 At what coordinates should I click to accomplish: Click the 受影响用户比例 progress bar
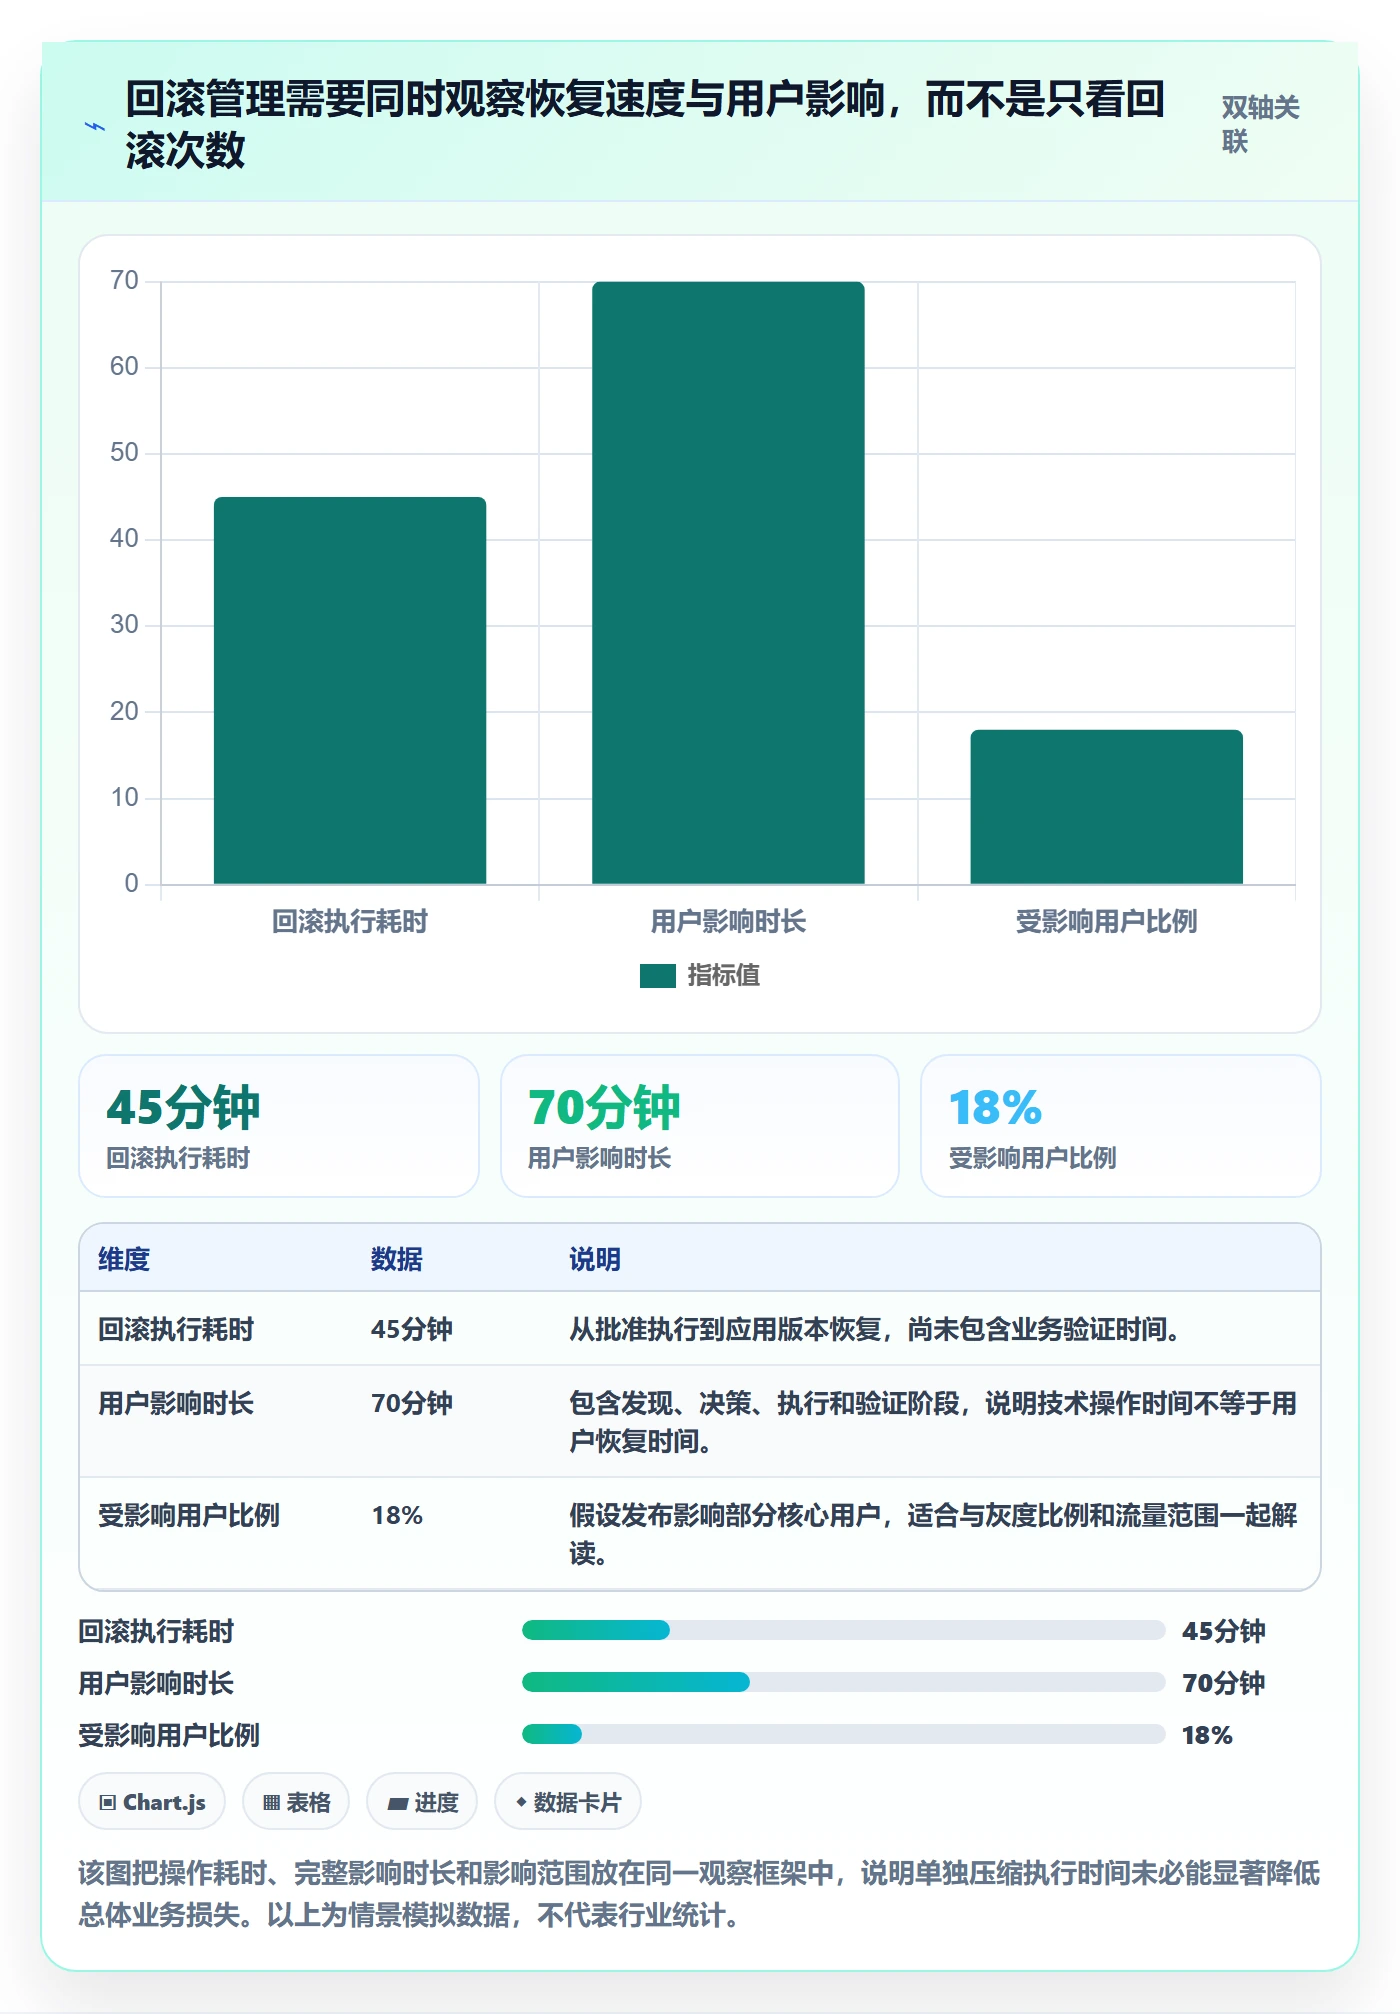point(843,1735)
